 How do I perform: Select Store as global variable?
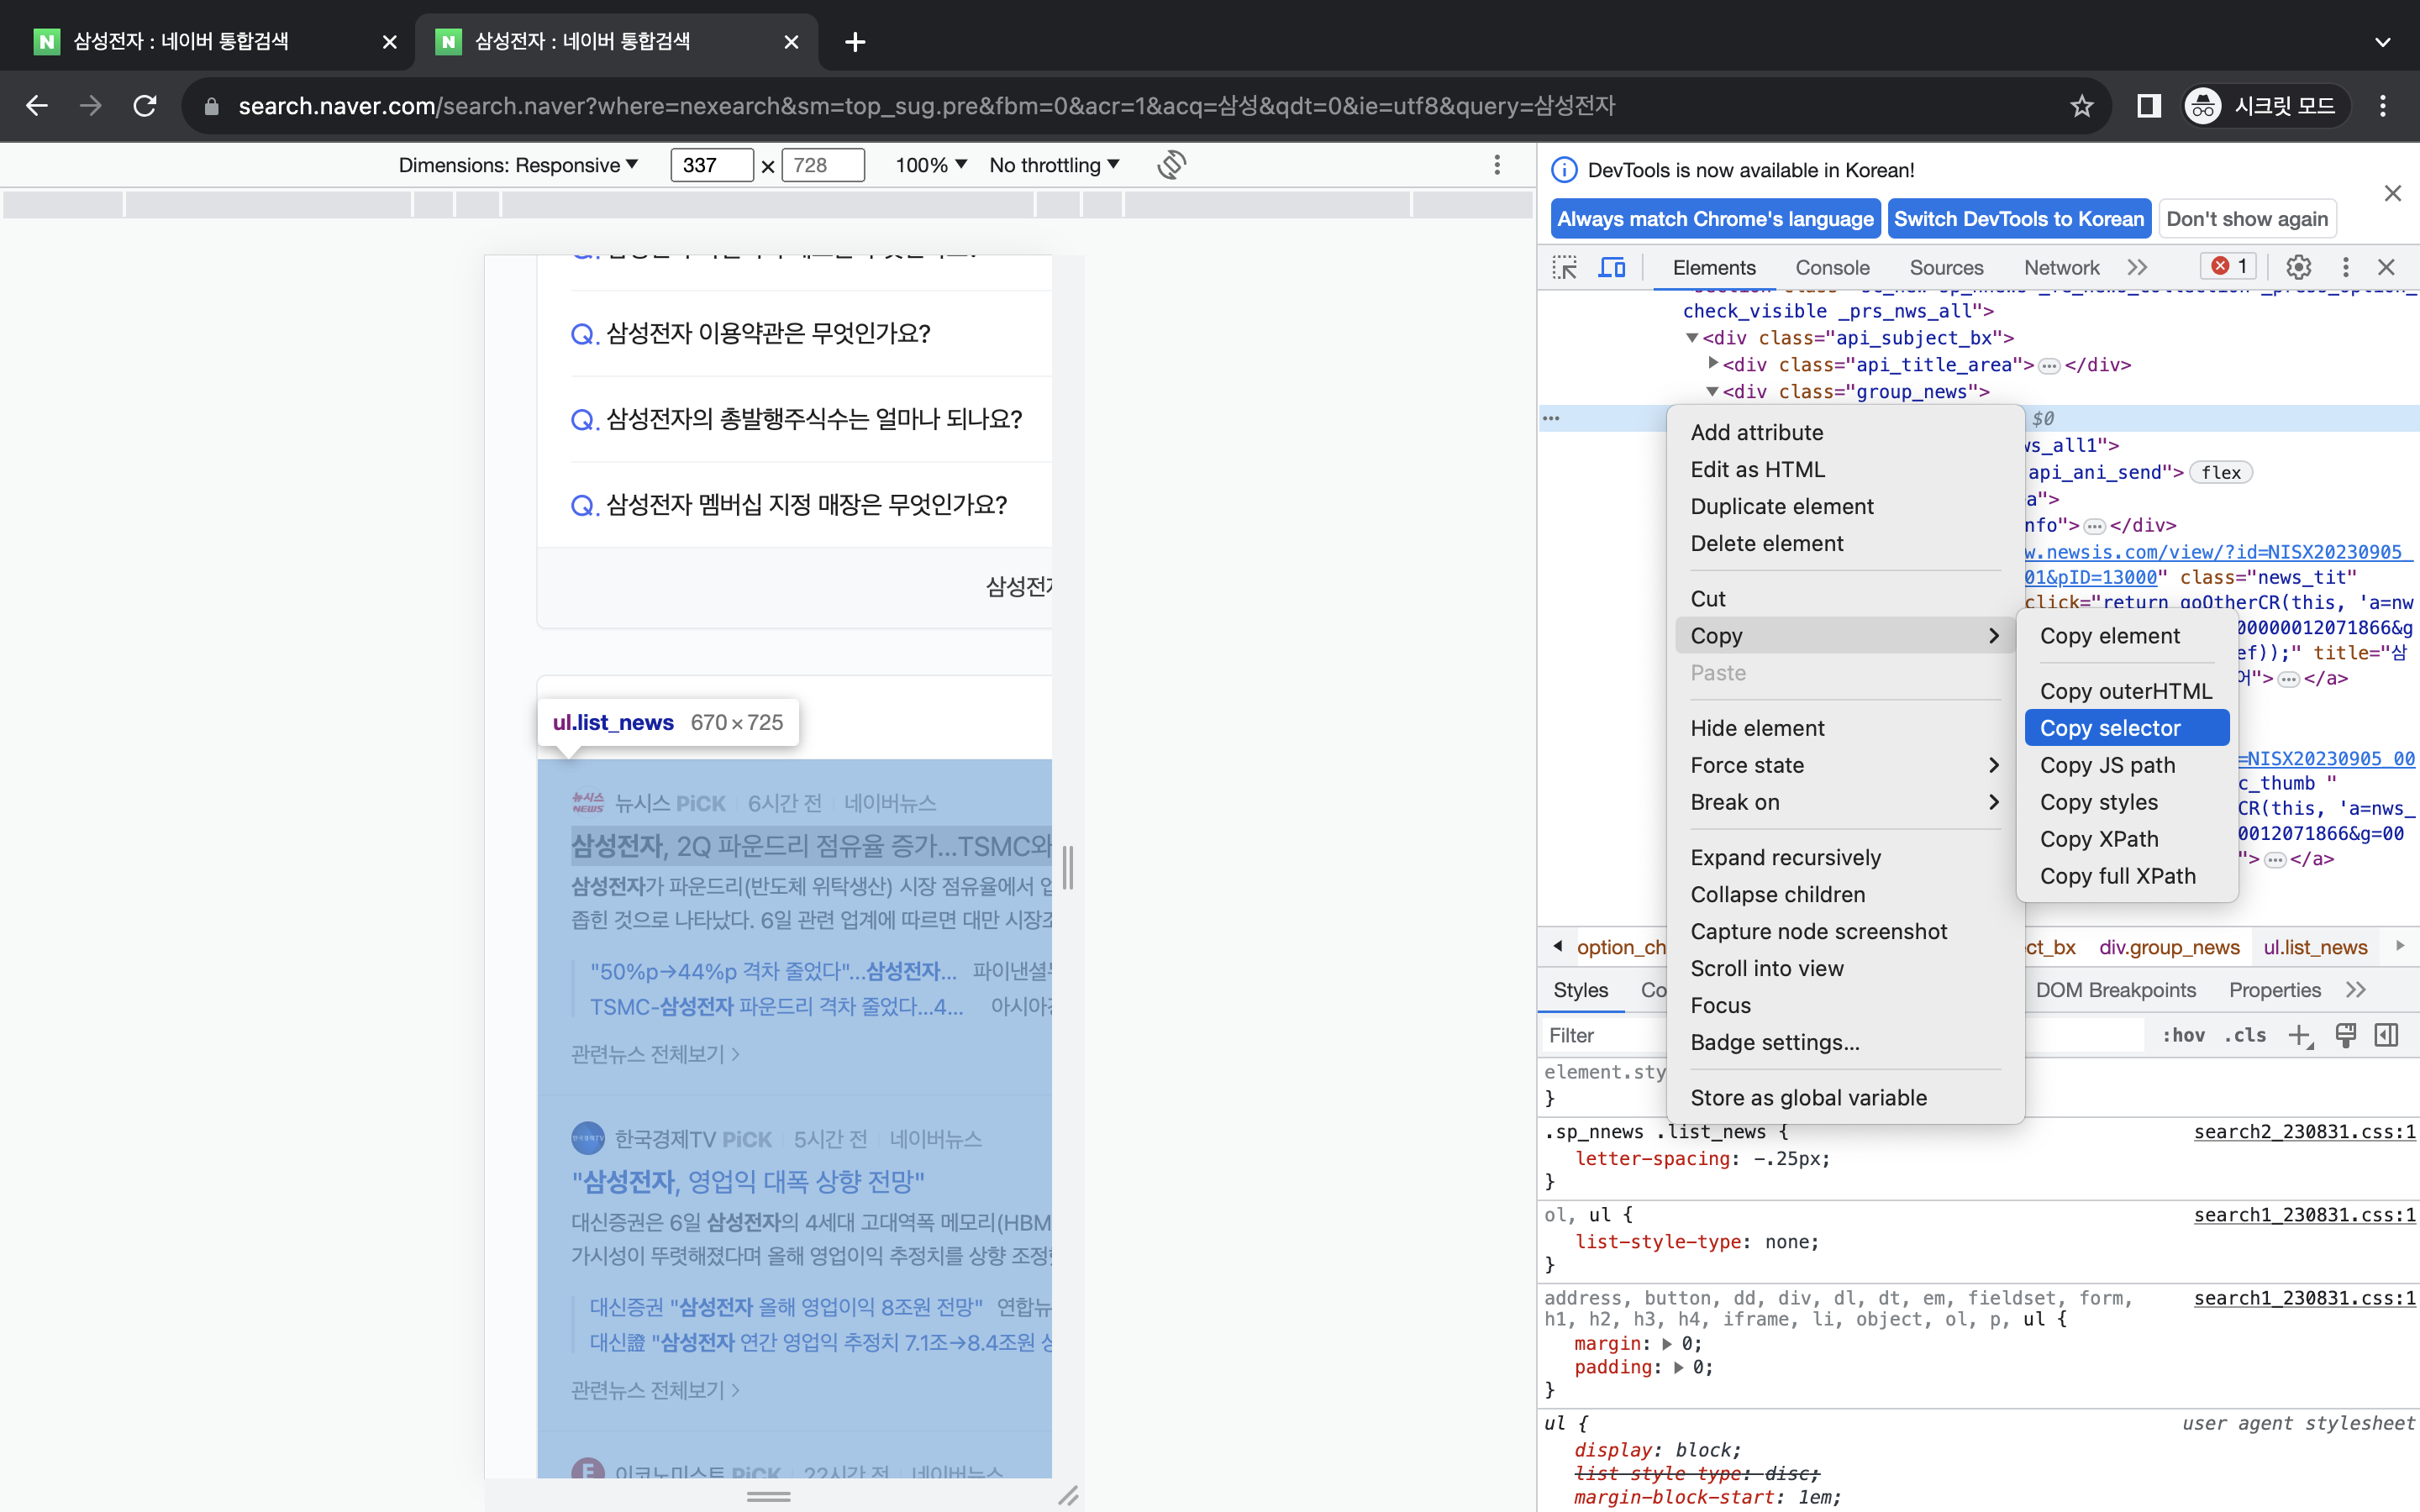(1845, 1097)
